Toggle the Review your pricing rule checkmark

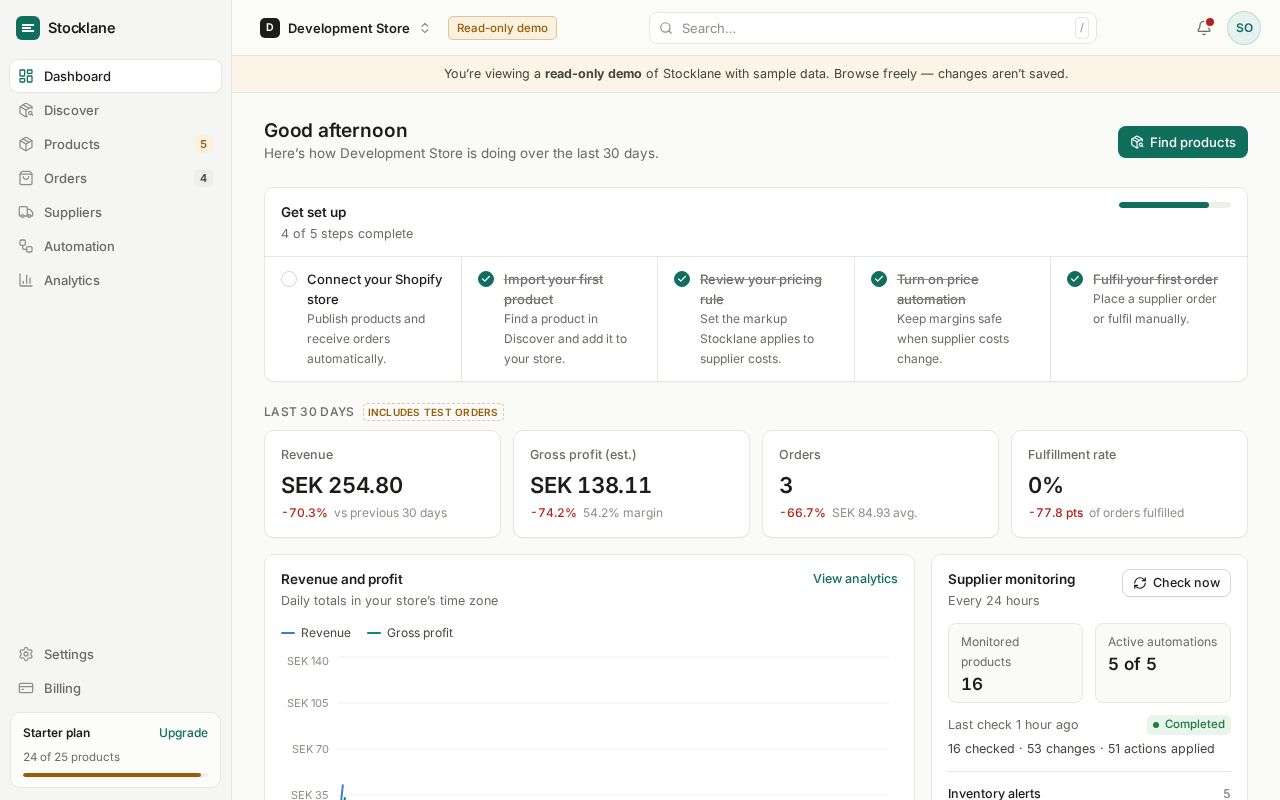682,279
